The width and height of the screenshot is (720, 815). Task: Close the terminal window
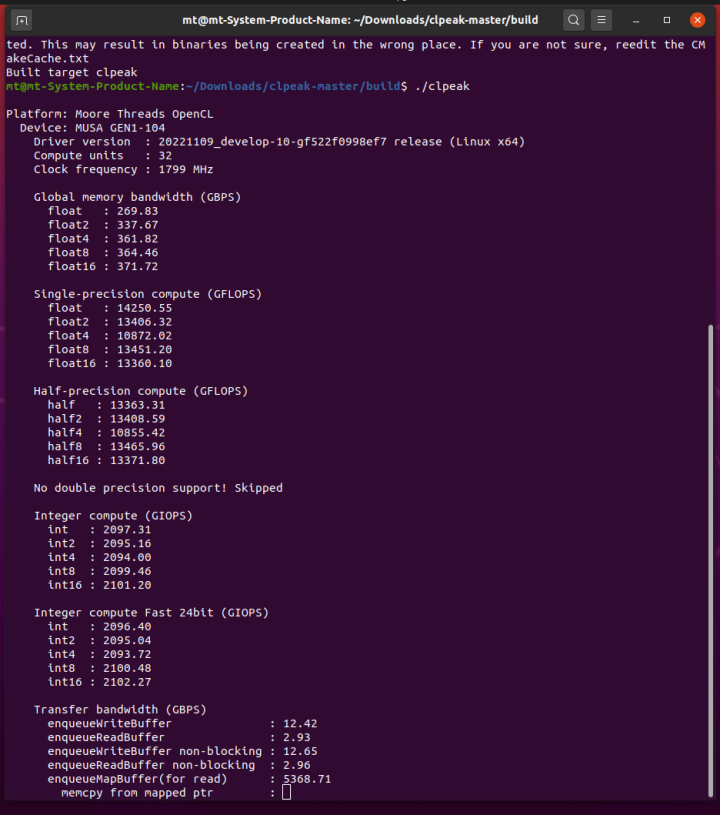pyautogui.click(x=698, y=20)
